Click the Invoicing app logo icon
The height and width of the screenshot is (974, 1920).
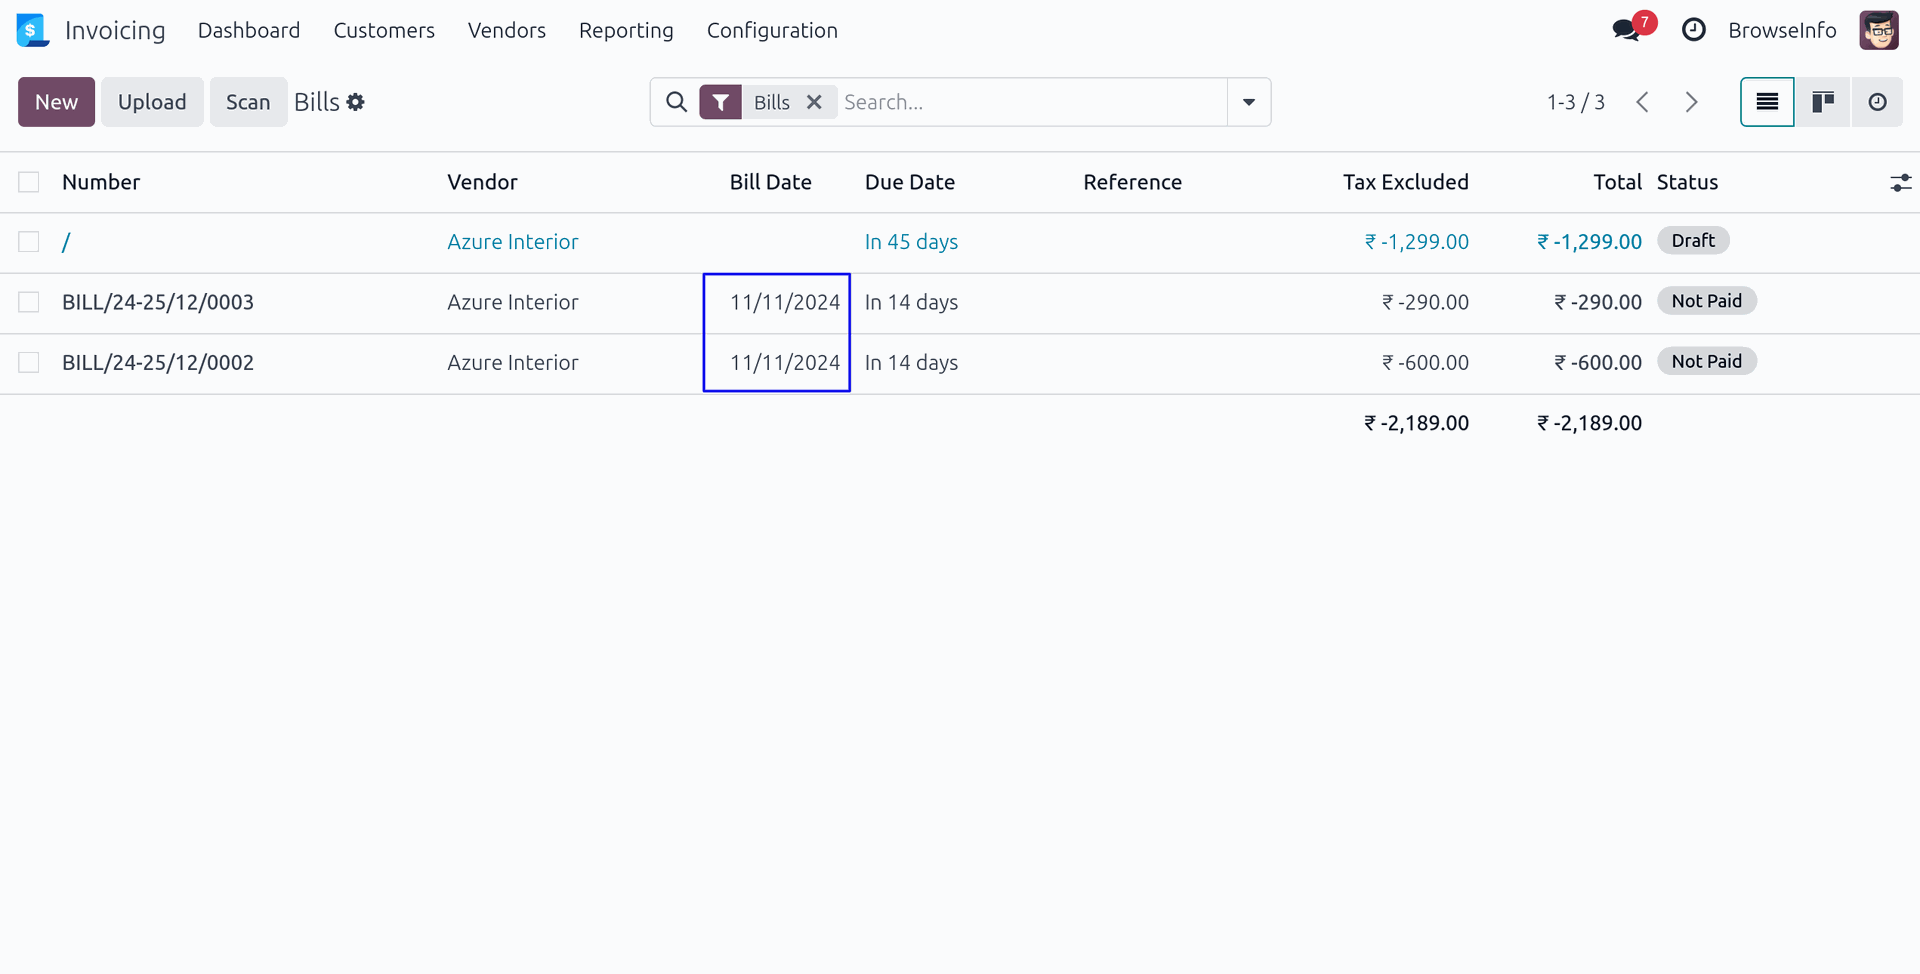pyautogui.click(x=32, y=30)
